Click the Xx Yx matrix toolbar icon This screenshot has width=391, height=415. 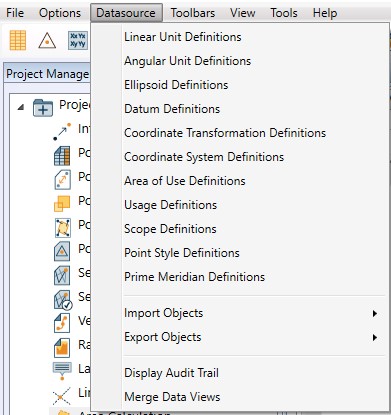click(x=78, y=41)
